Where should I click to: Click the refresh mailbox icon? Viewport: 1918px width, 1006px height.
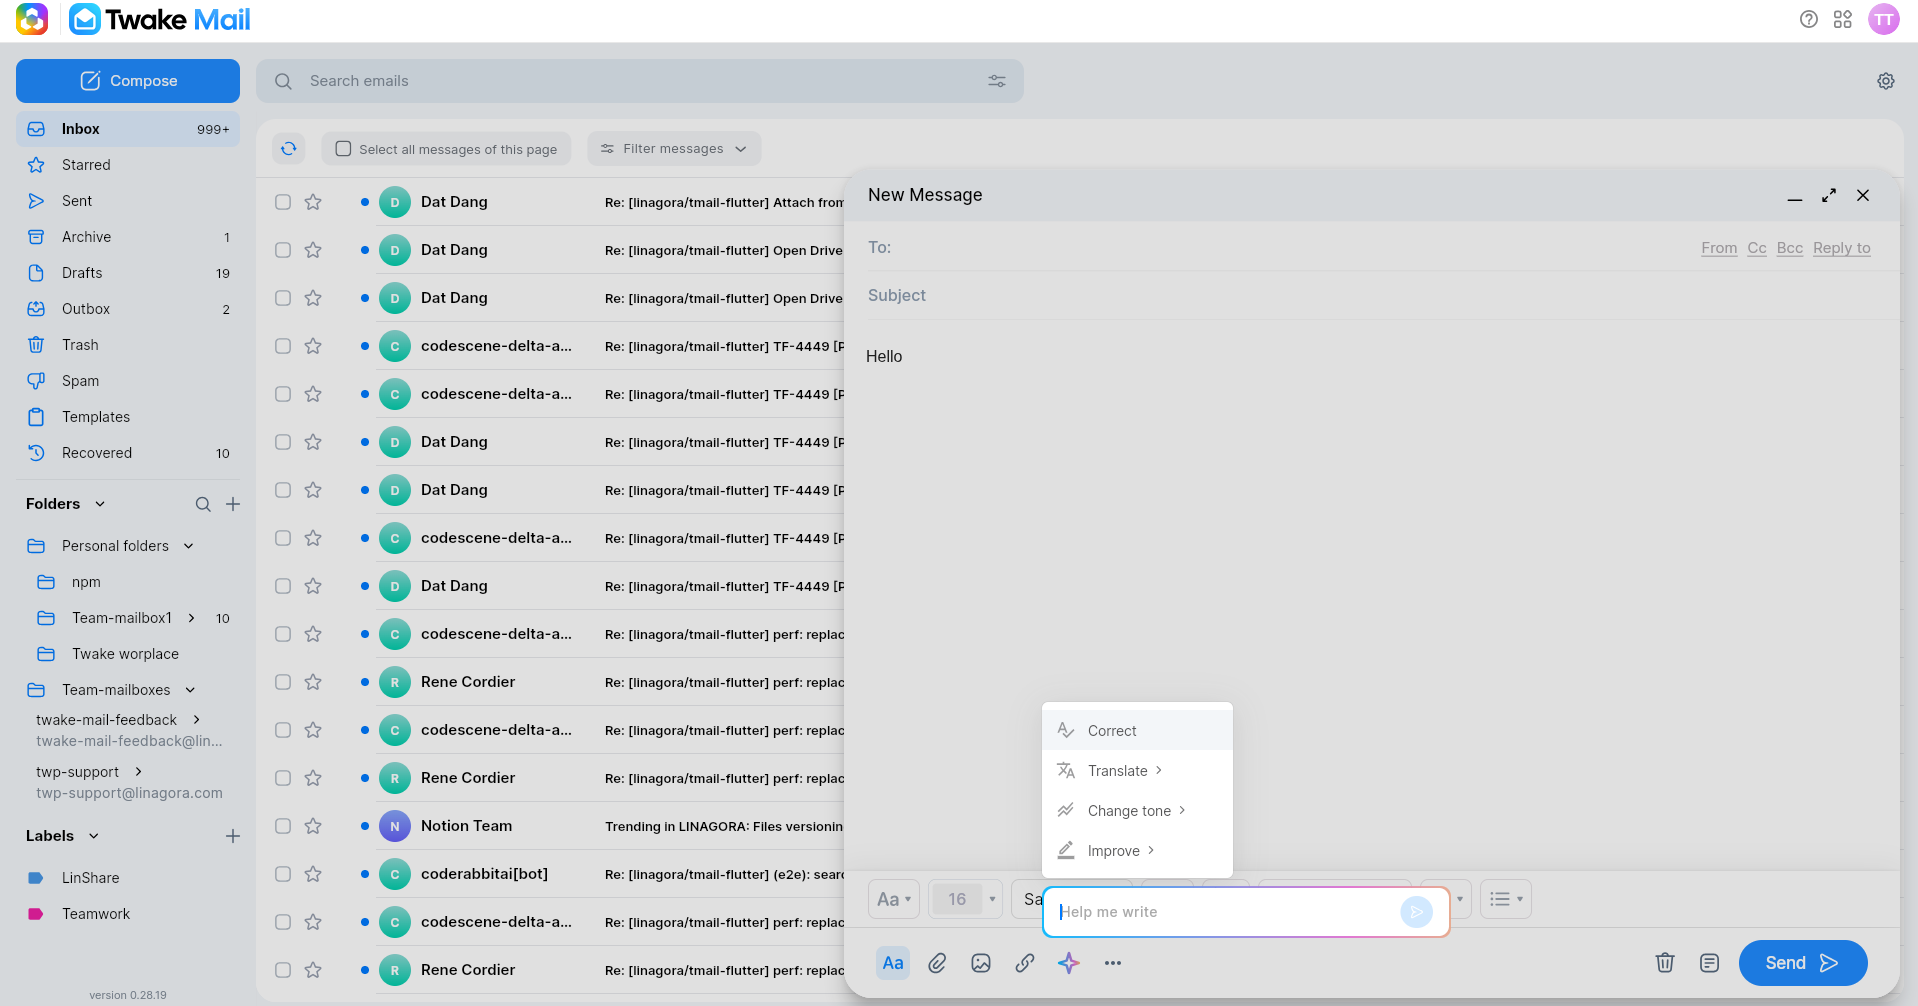(289, 149)
